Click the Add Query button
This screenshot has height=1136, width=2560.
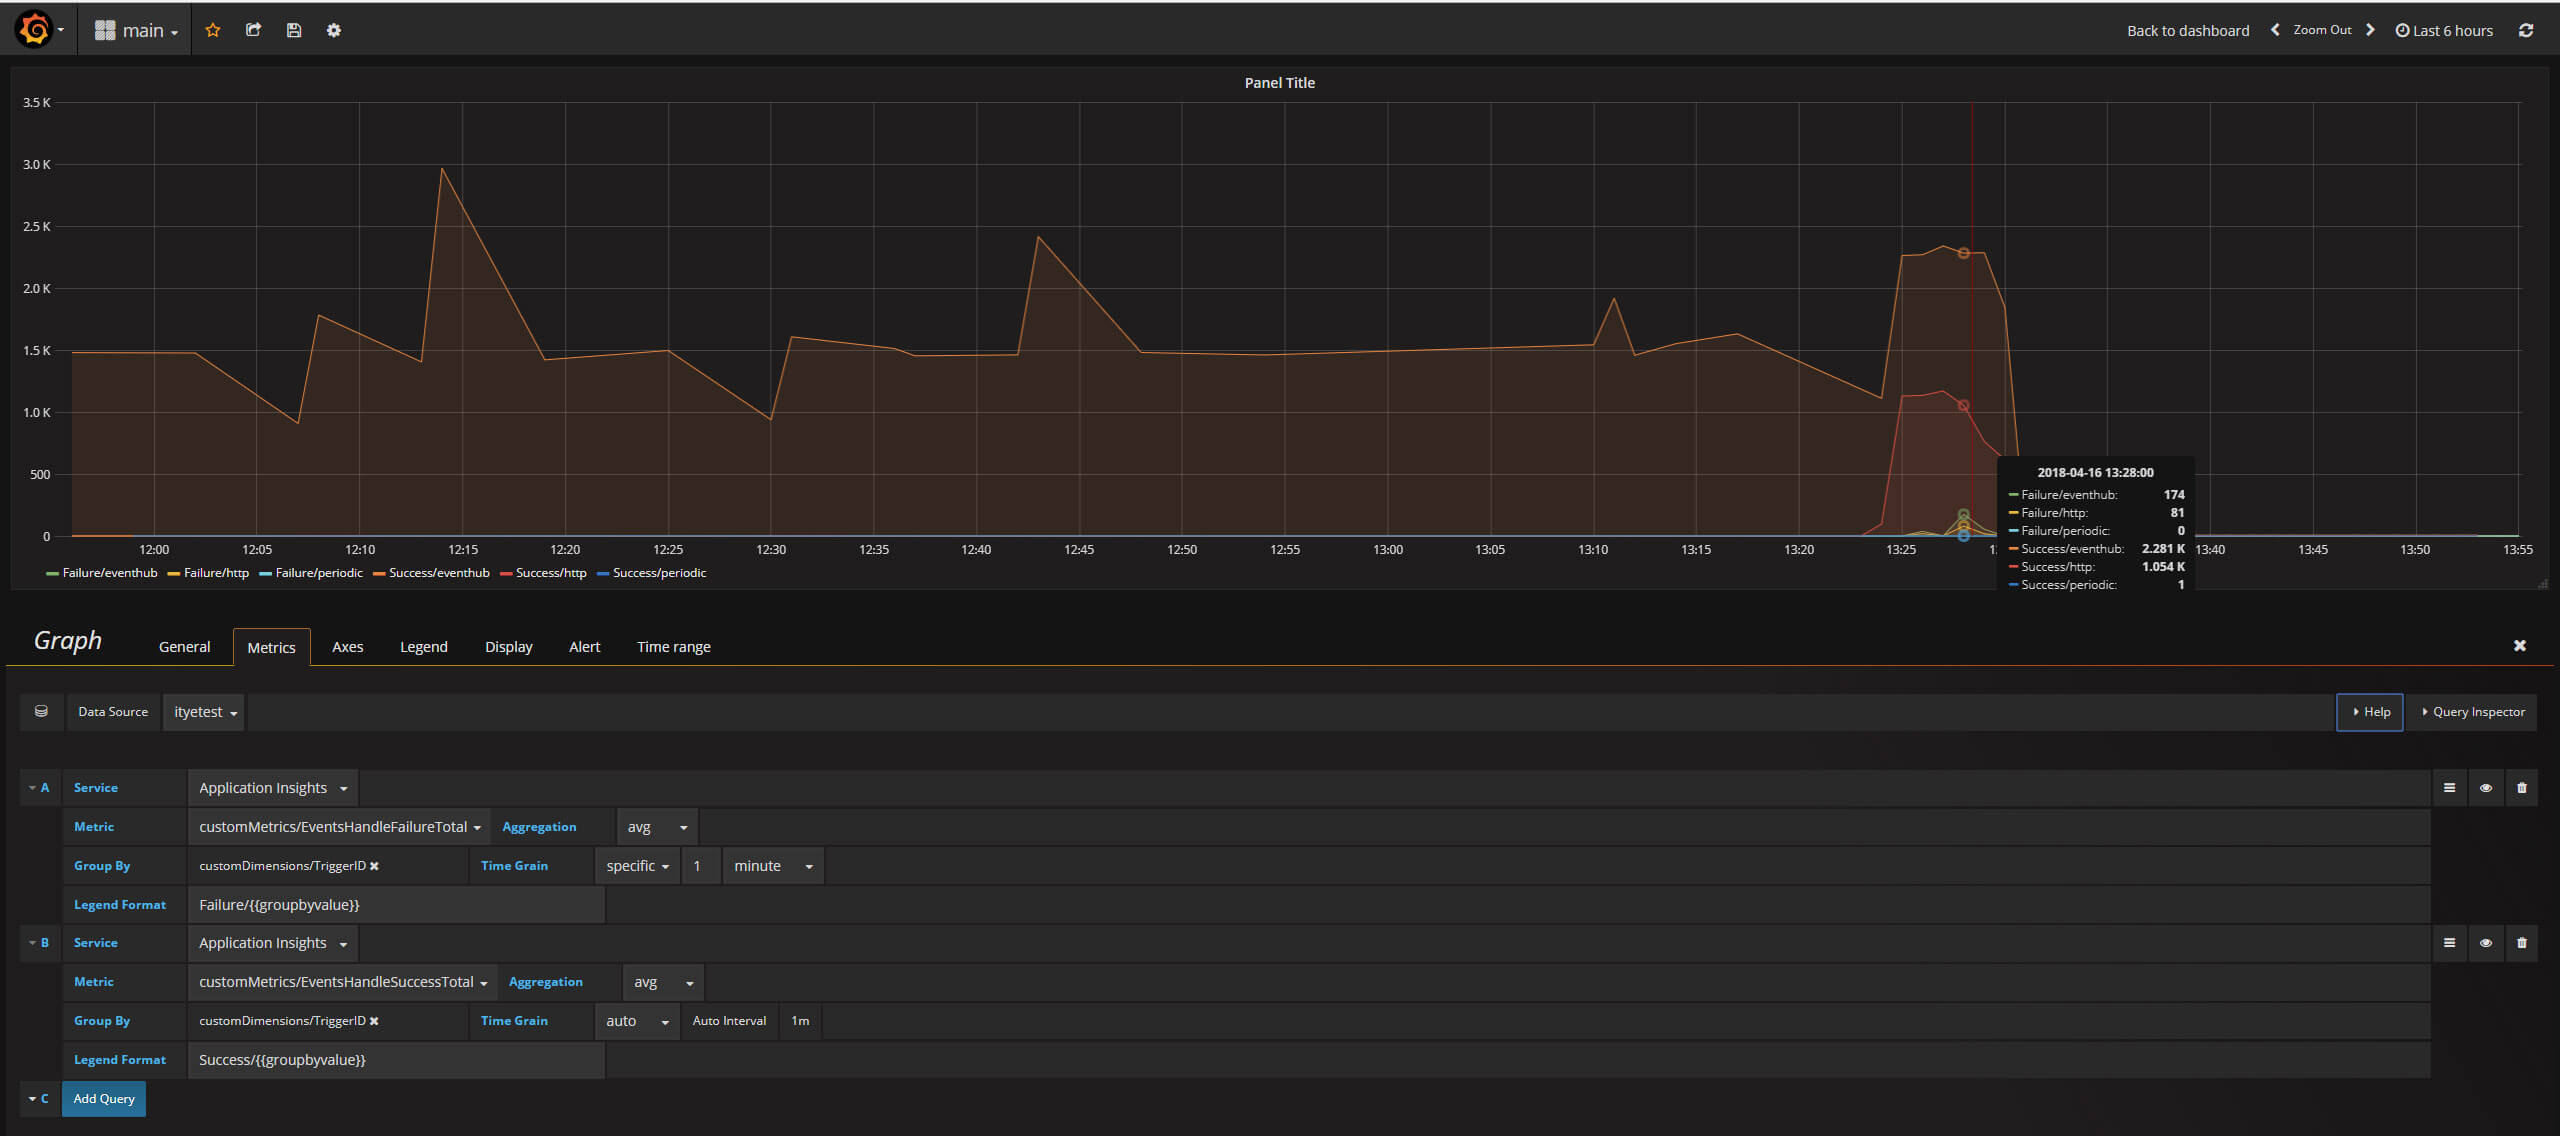(104, 1099)
